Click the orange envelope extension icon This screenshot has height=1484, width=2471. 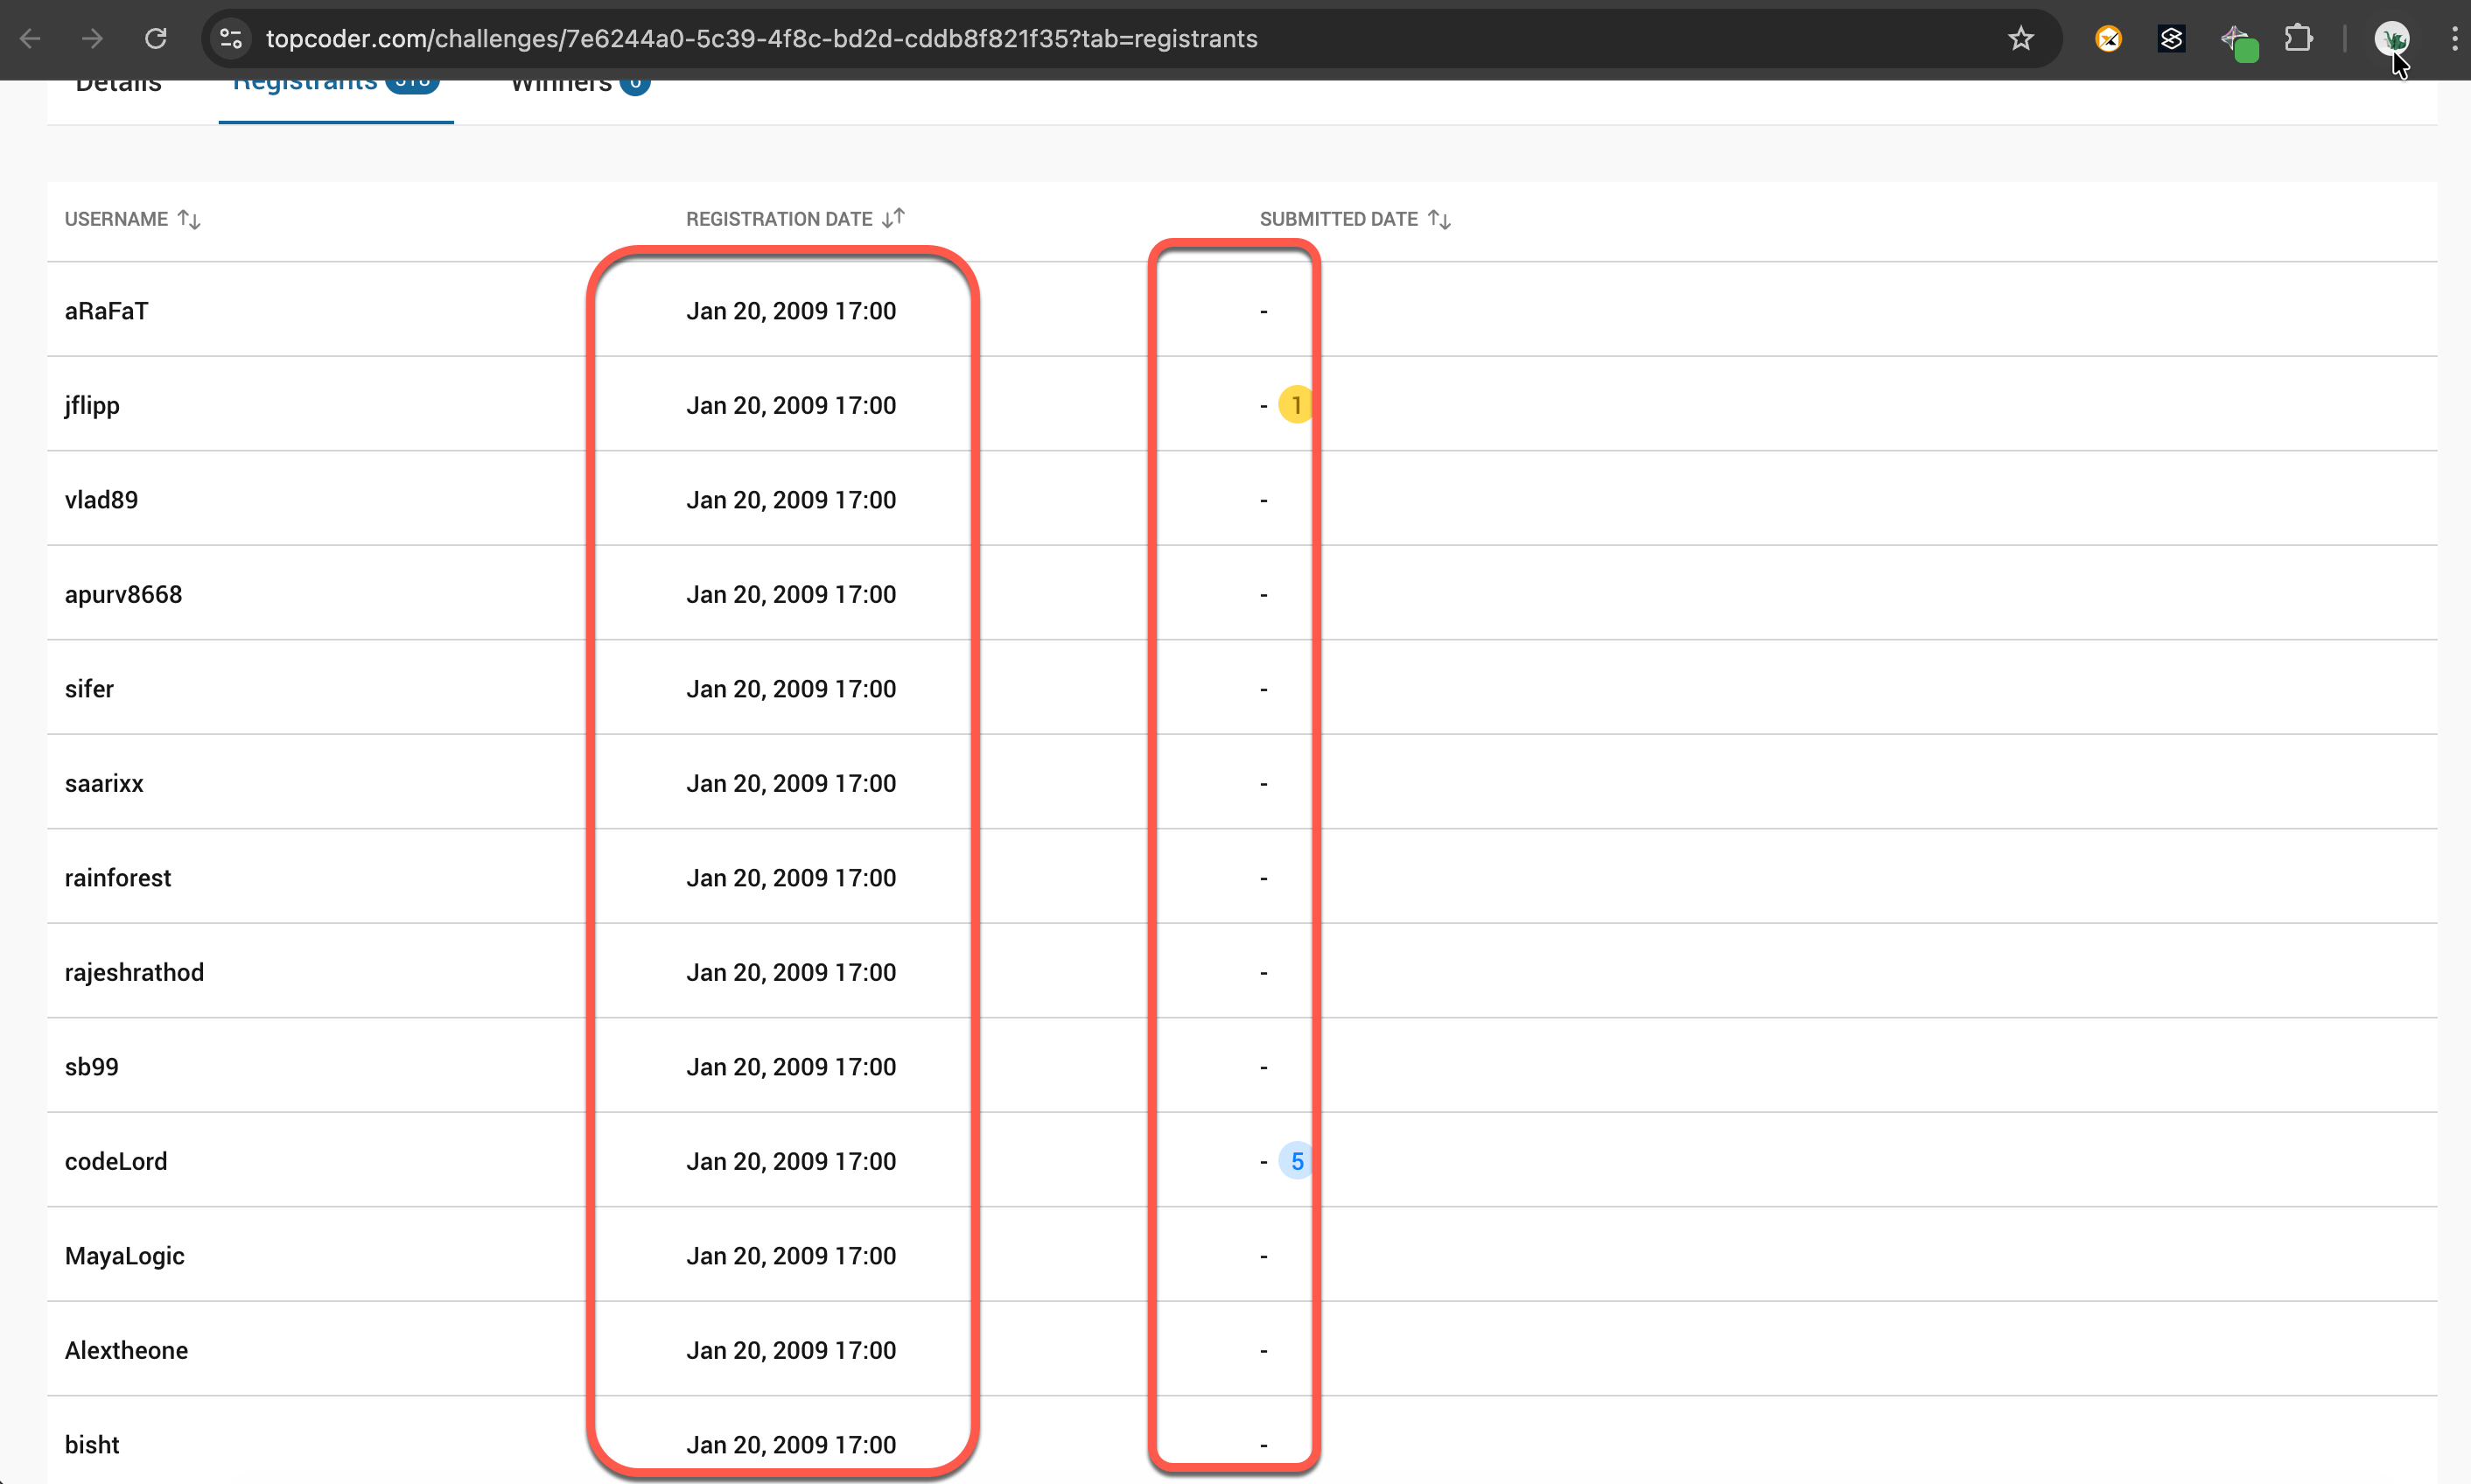tap(2108, 39)
